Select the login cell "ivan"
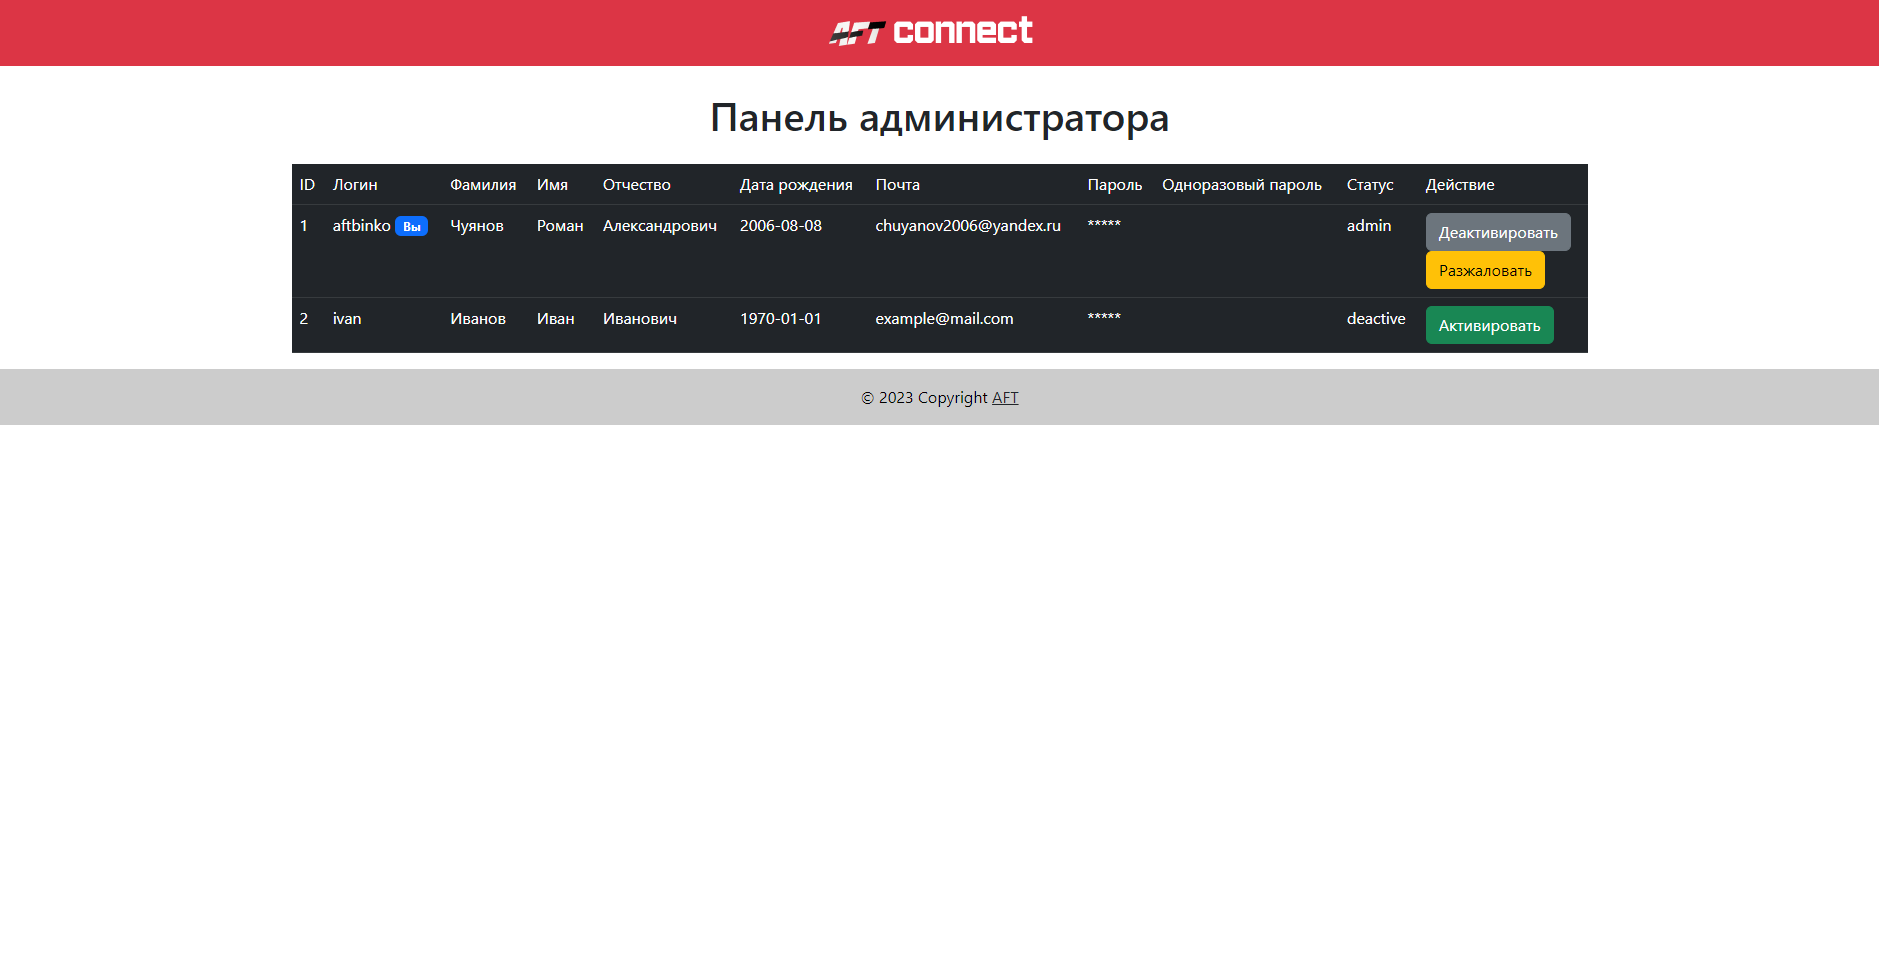This screenshot has width=1879, height=962. 347,318
